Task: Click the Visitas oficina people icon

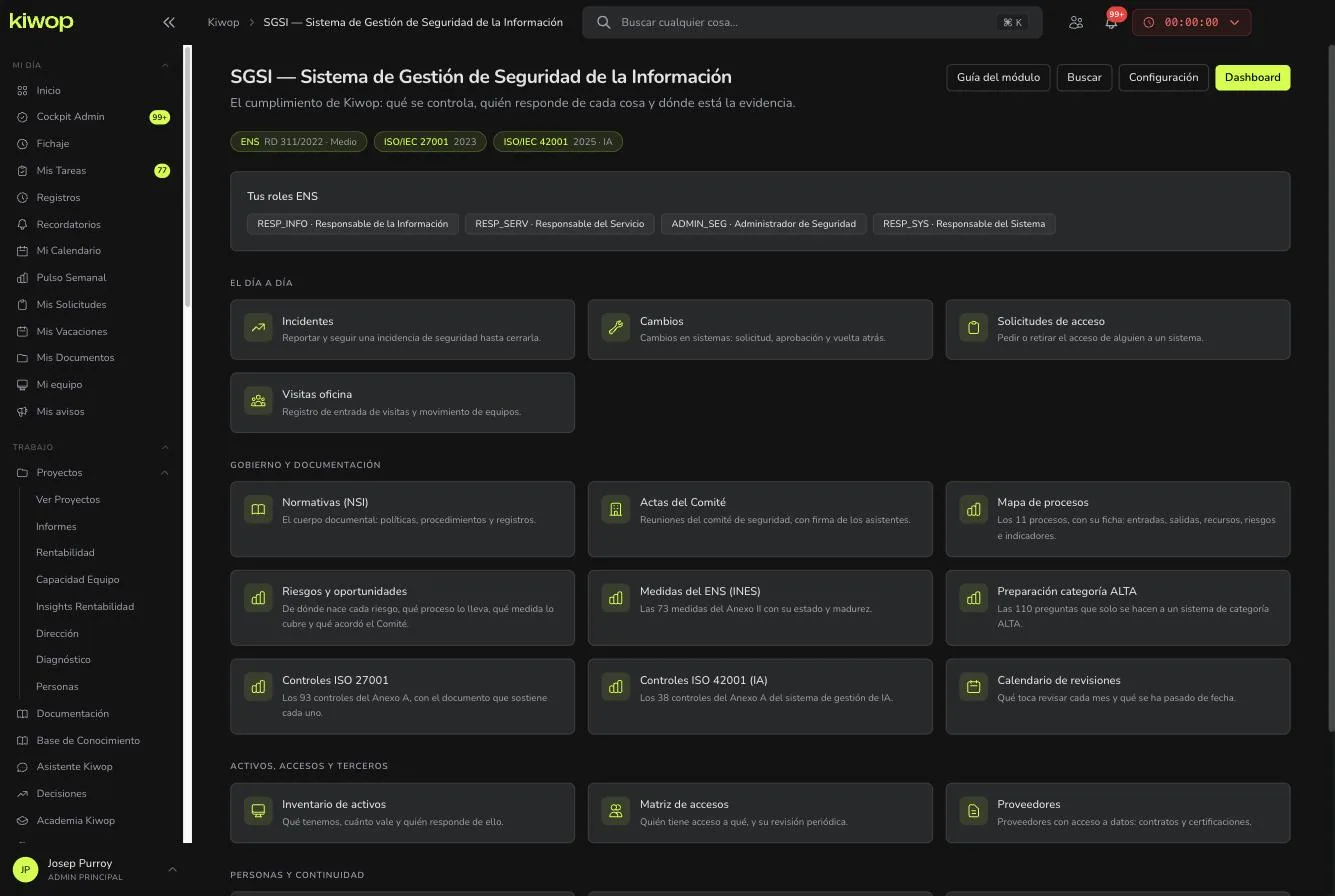Action: [258, 400]
